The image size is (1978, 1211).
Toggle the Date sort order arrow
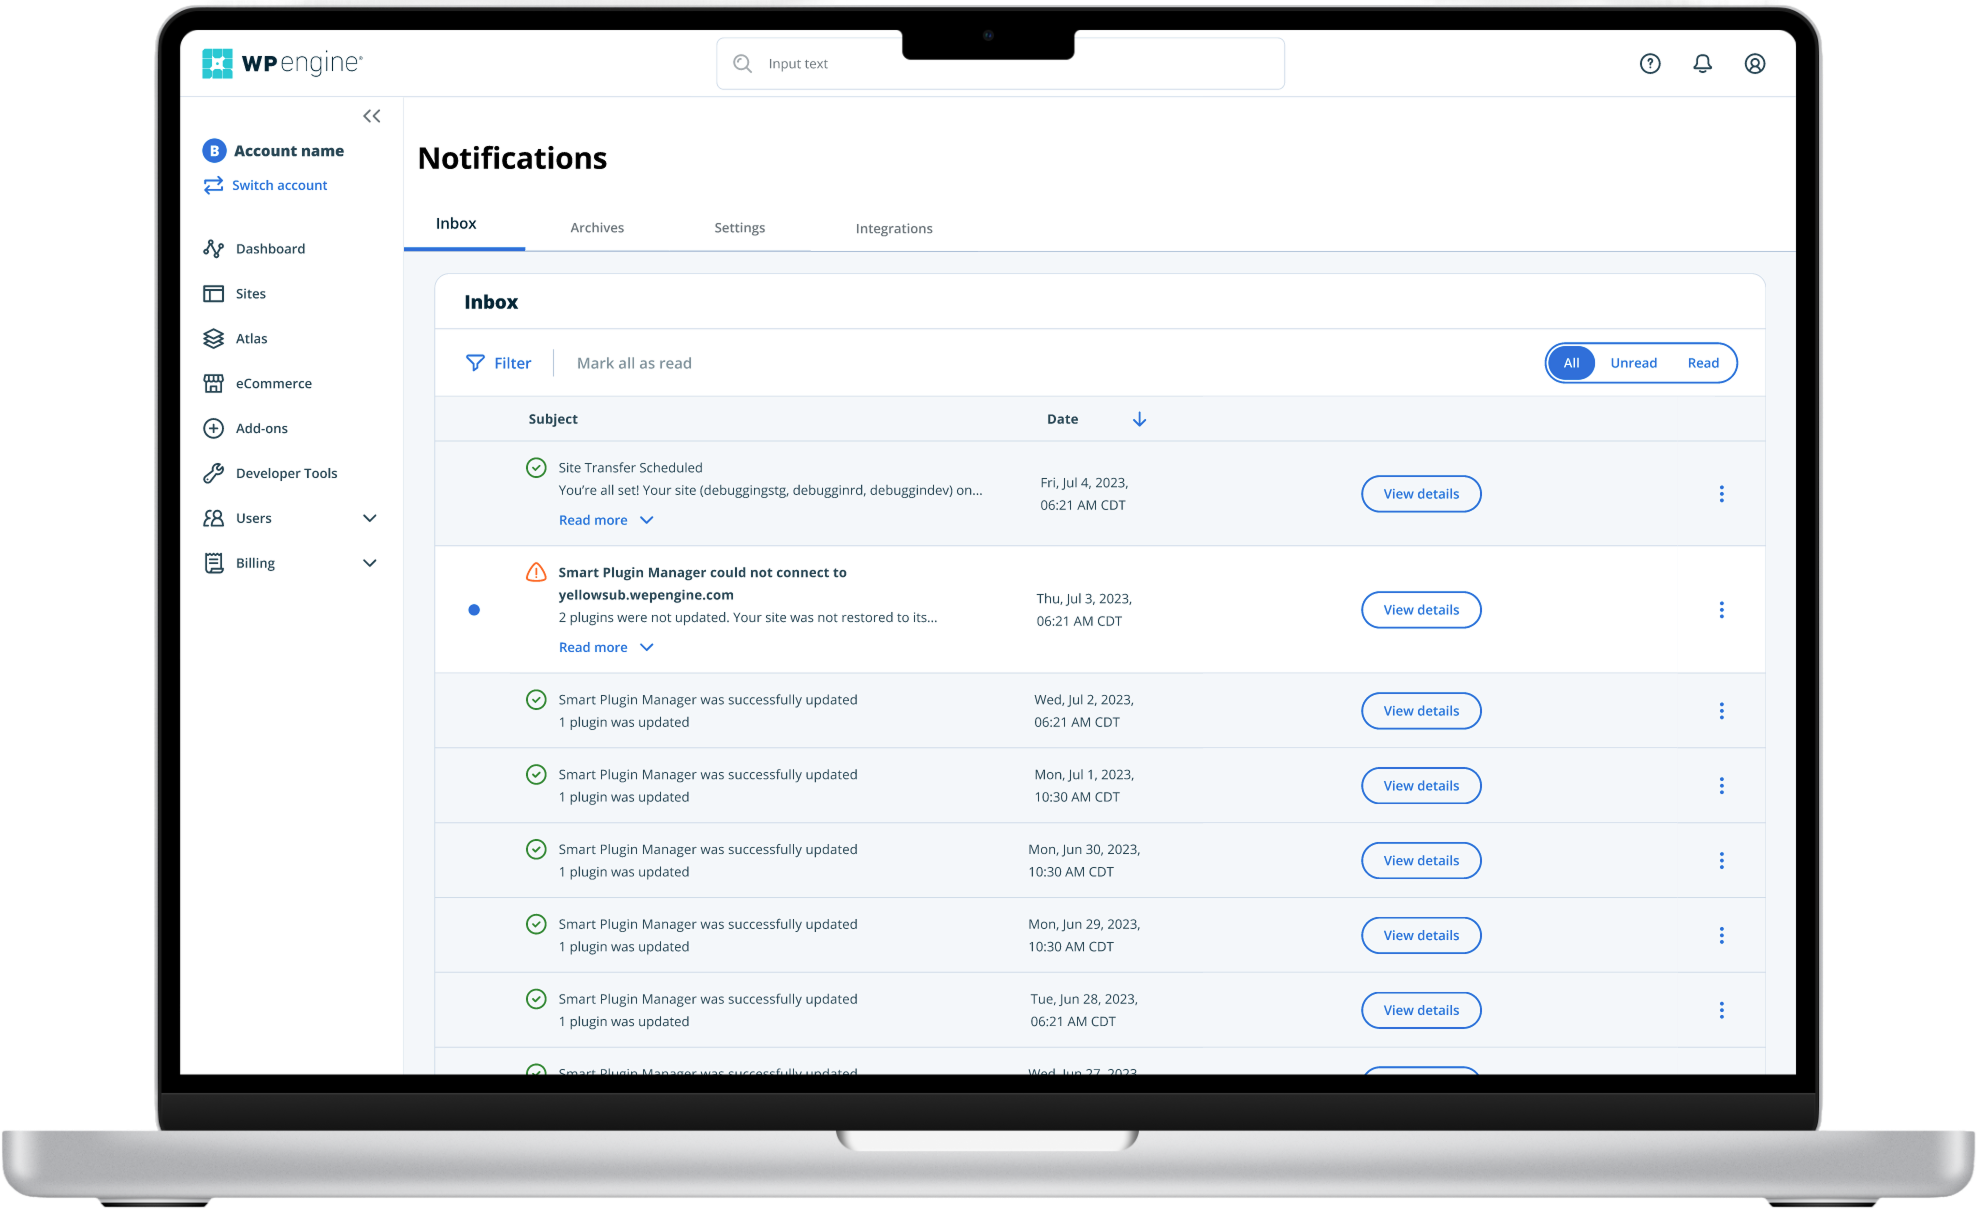[1139, 419]
